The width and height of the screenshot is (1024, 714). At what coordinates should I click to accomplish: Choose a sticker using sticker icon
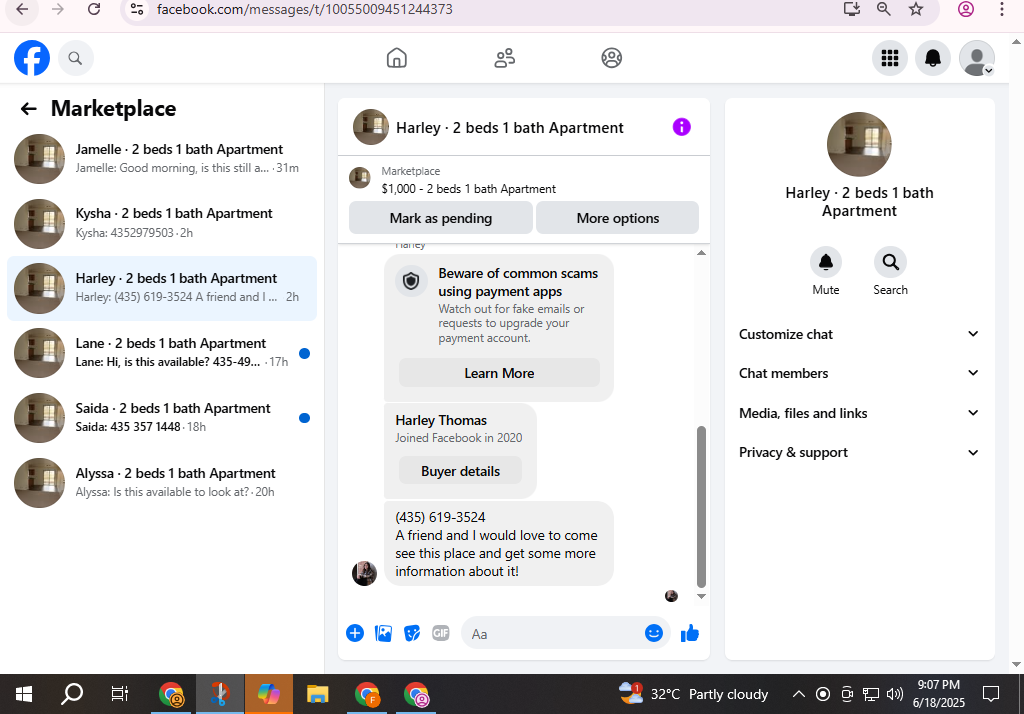(412, 633)
